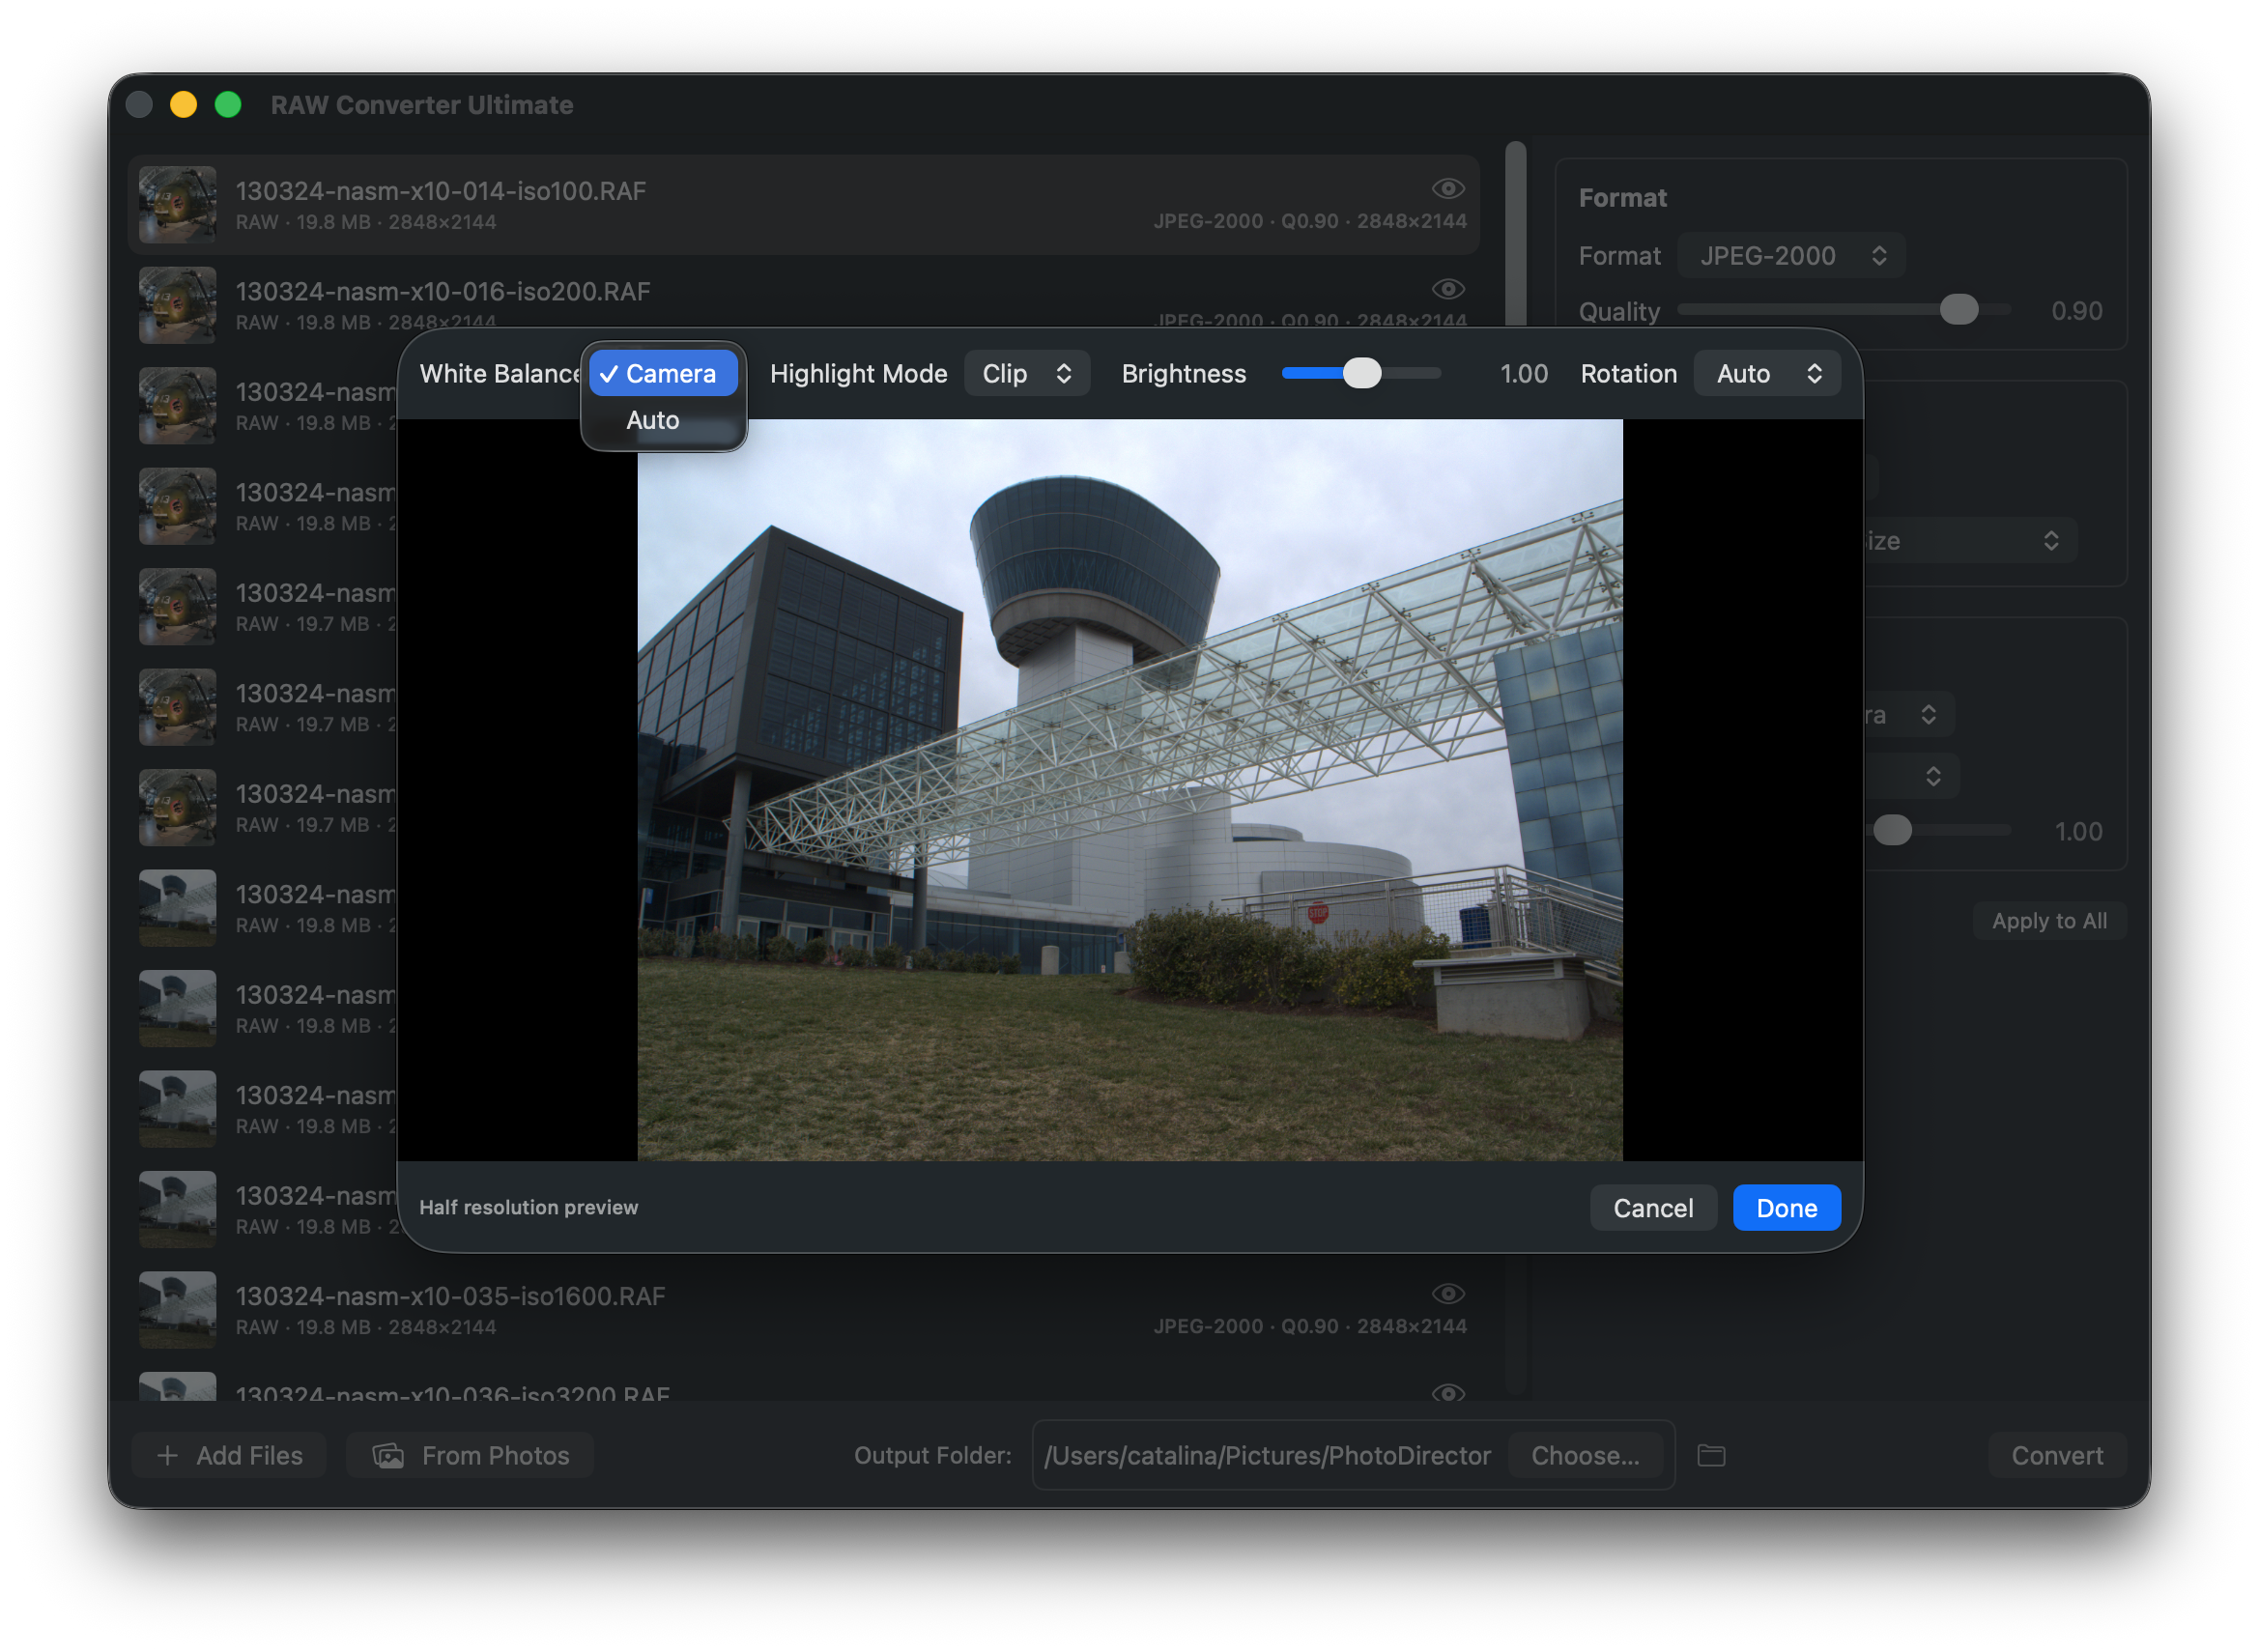This screenshot has width=2259, height=1652.
Task: Select thumbnail of 016-iso200.RAF
Action: click(177, 304)
